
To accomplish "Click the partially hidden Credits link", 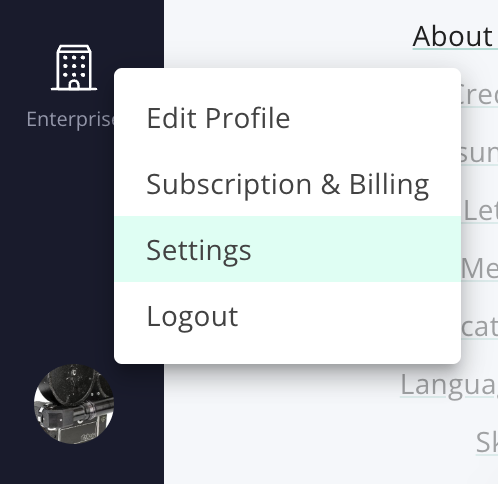I will click(x=479, y=95).
